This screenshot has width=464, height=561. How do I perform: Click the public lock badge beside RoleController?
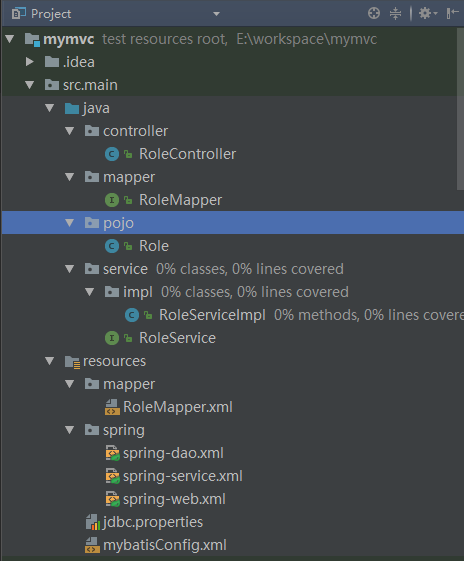point(128,154)
